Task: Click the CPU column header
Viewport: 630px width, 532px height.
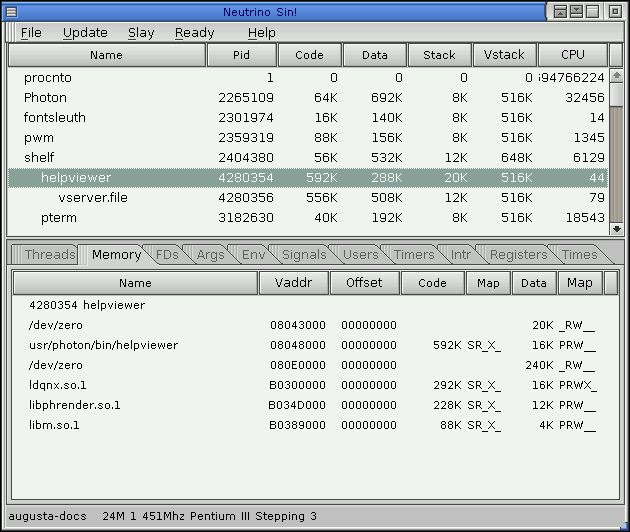Action: coord(572,55)
